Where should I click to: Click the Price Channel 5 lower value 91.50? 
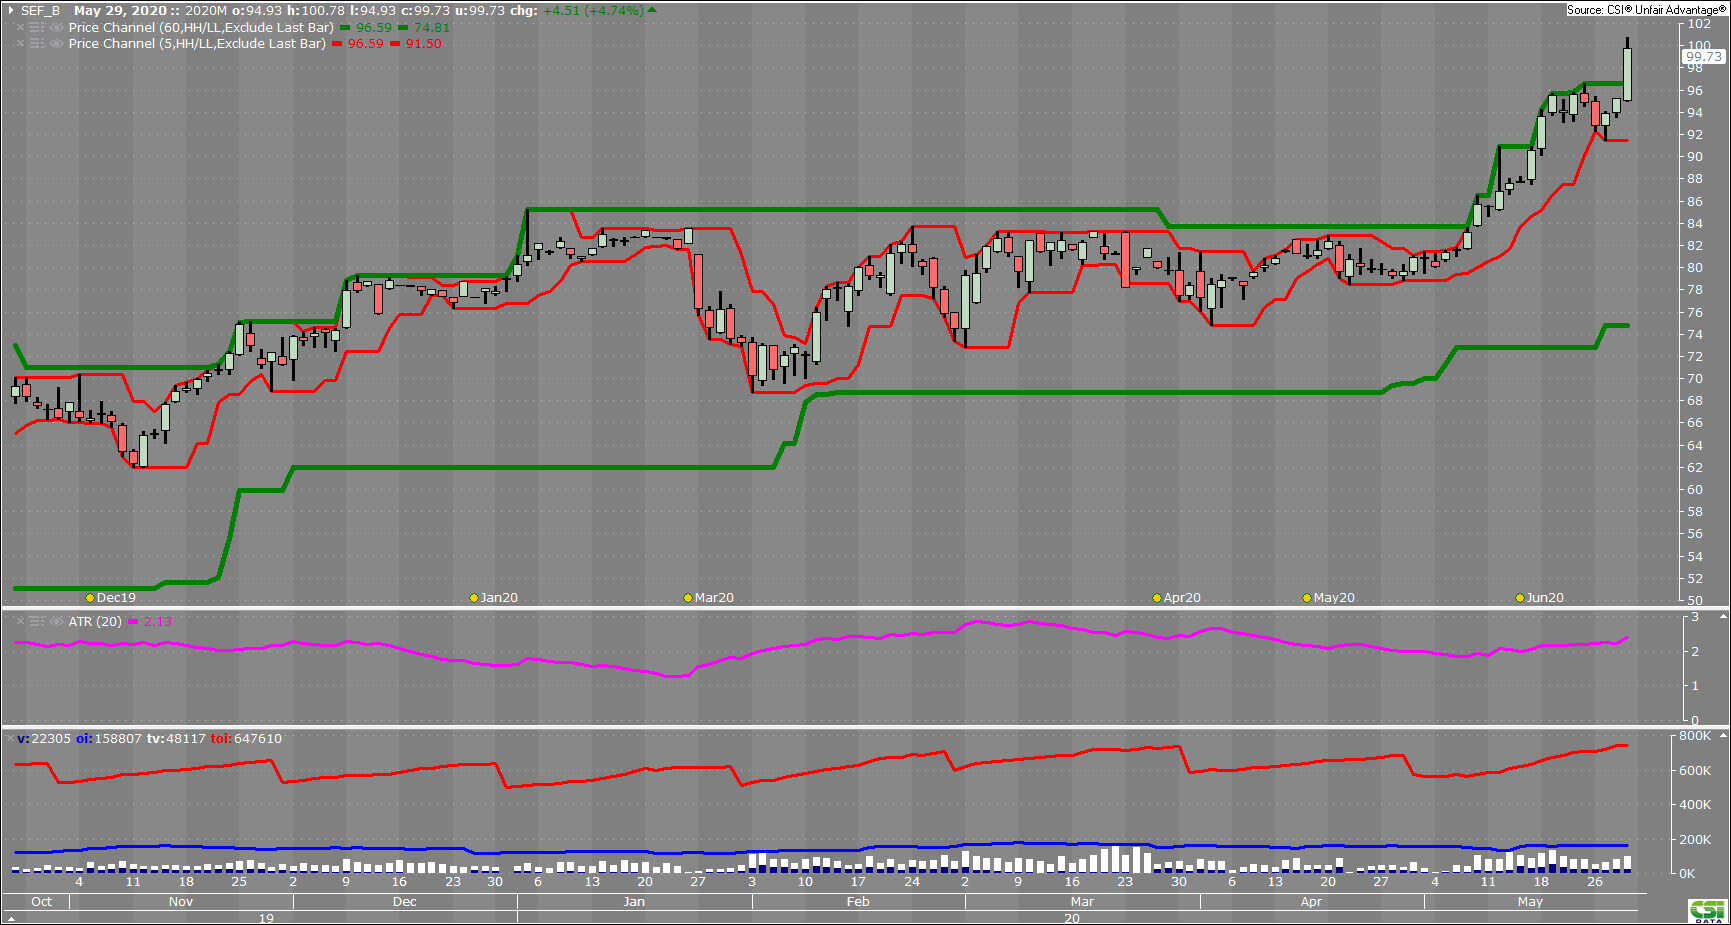424,44
